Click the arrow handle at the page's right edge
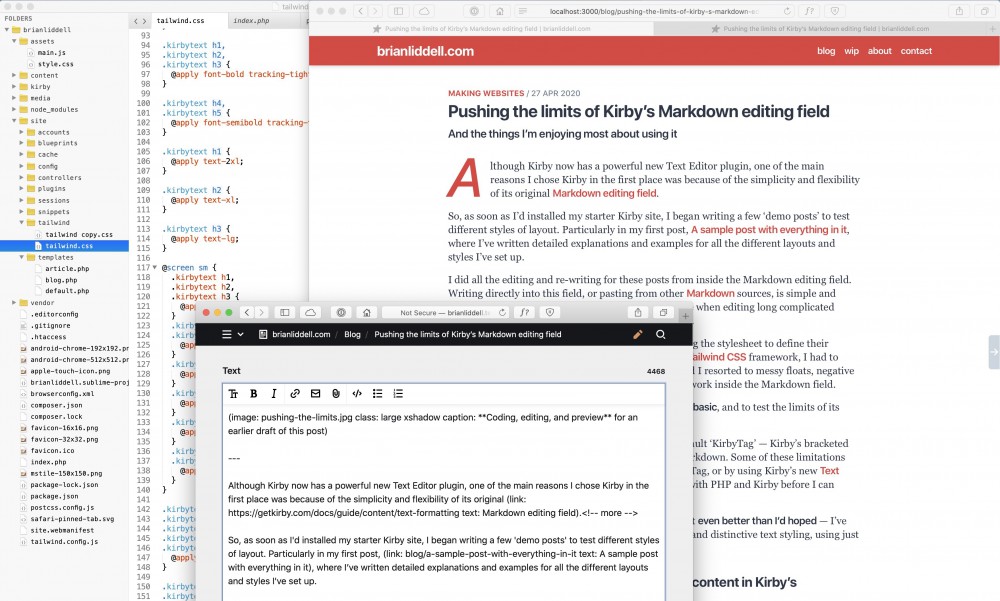This screenshot has height=601, width=1000. tap(994, 352)
